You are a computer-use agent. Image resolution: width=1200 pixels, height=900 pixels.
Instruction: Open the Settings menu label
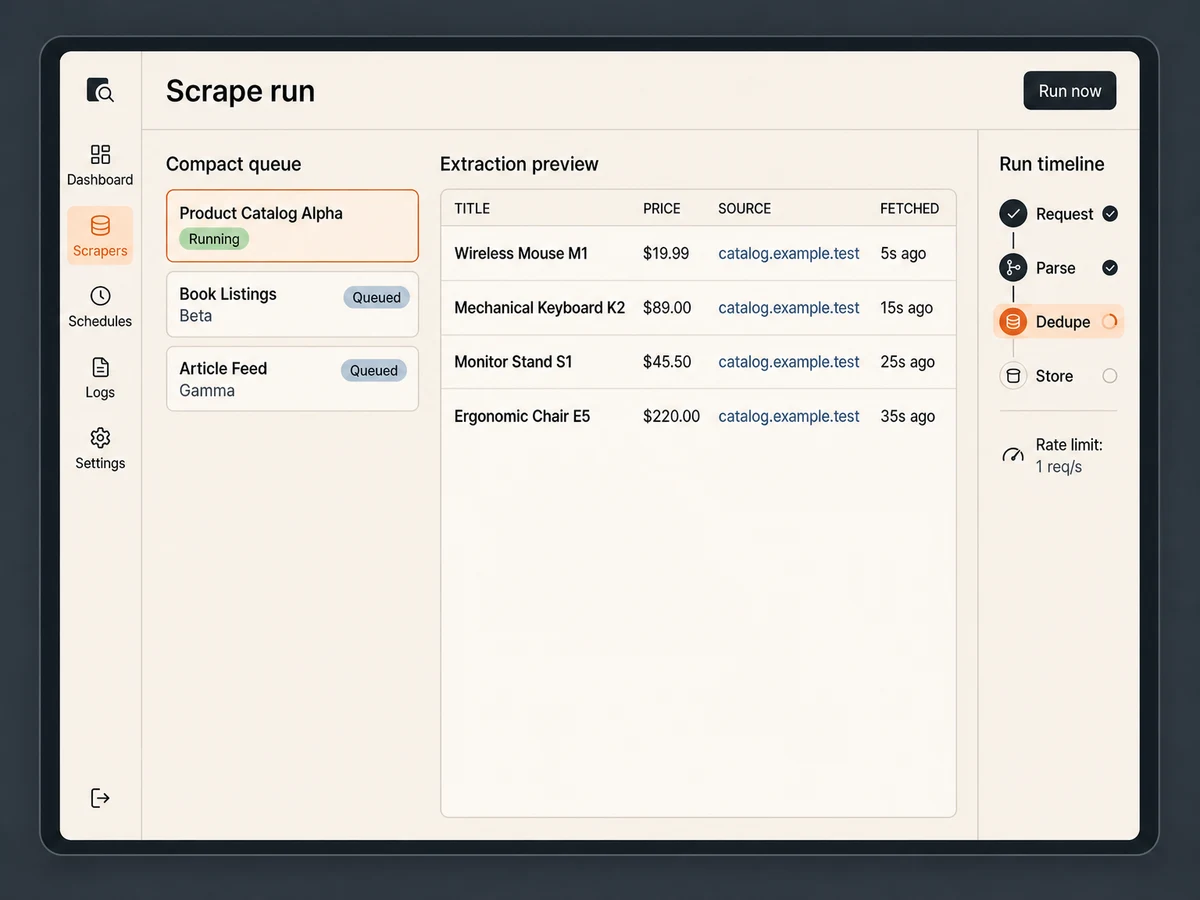(100, 464)
